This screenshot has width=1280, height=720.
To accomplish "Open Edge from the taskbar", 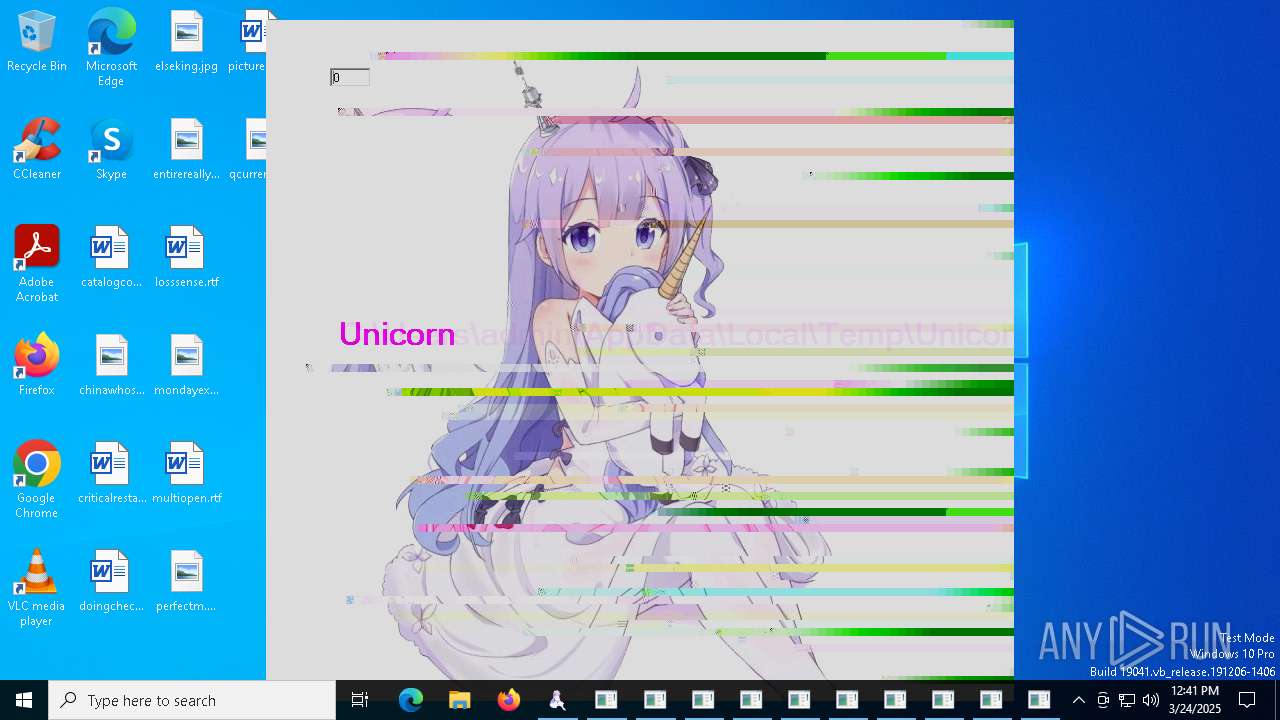I will click(411, 700).
